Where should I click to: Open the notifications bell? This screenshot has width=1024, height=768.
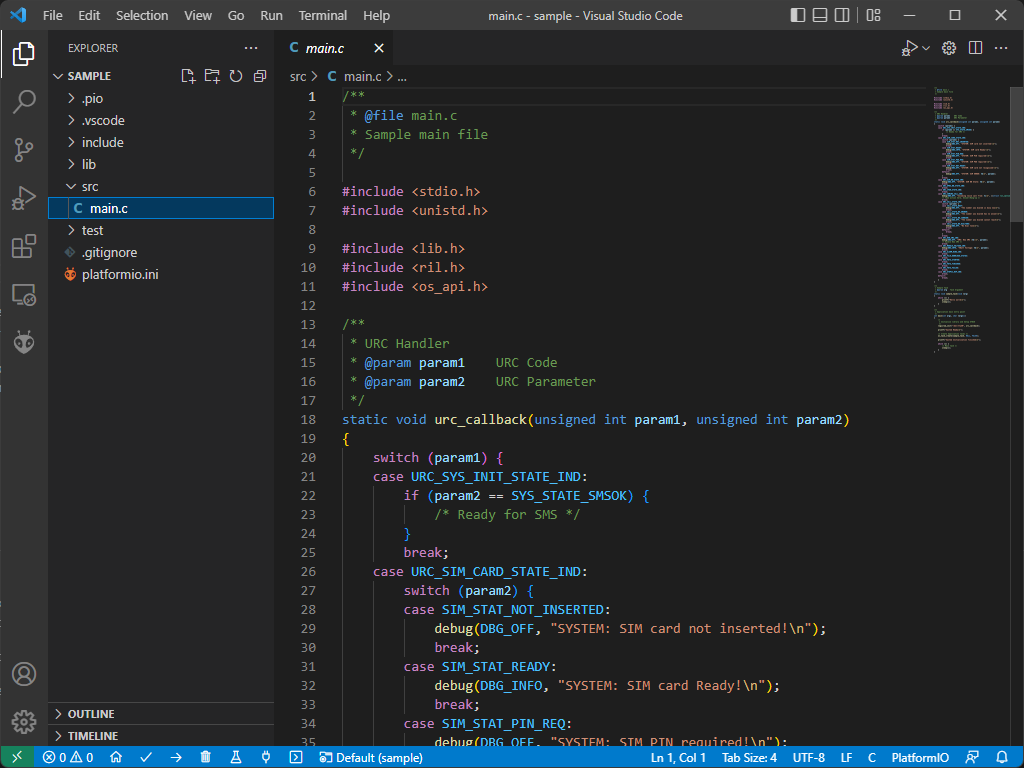coord(1002,758)
